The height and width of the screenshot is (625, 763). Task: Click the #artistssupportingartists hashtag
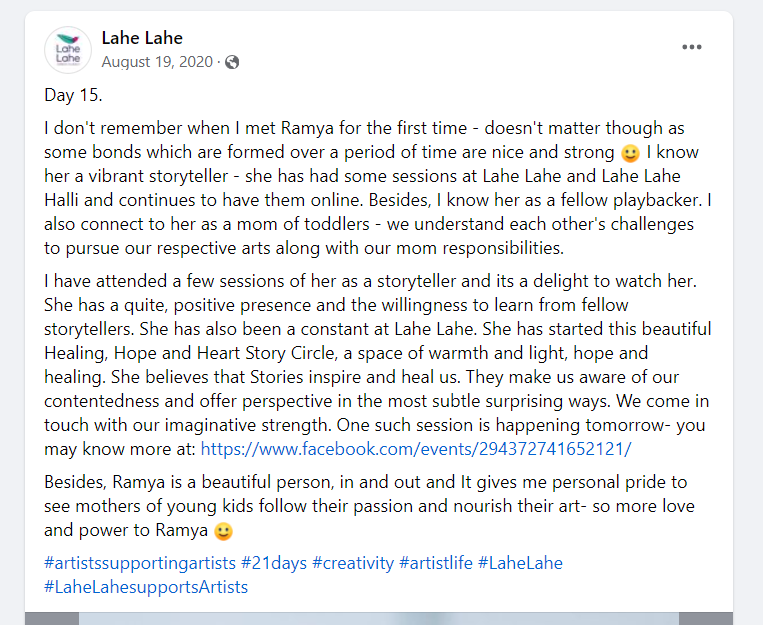click(140, 563)
